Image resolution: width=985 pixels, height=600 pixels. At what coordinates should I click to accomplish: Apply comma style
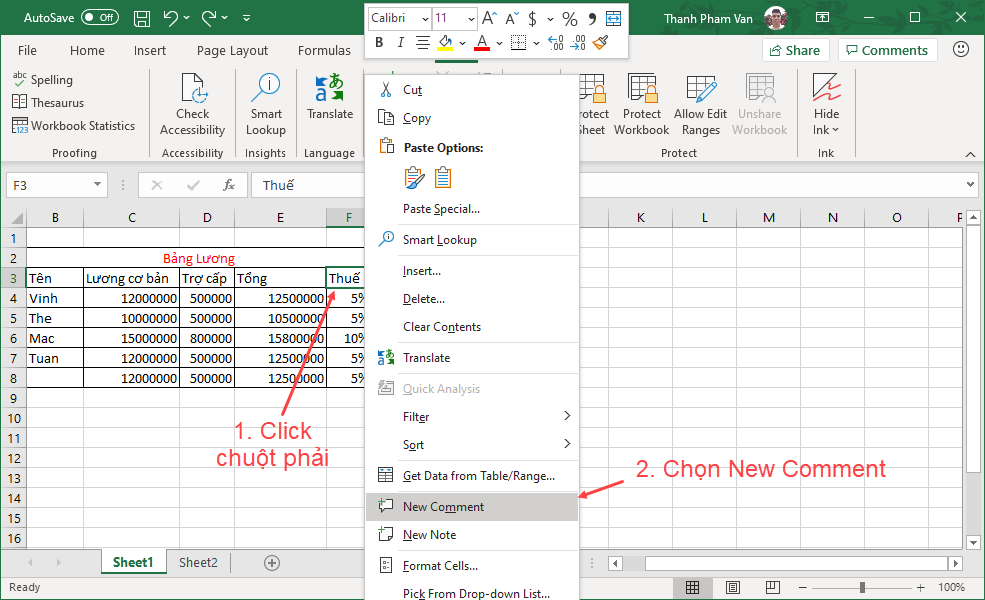[x=592, y=19]
